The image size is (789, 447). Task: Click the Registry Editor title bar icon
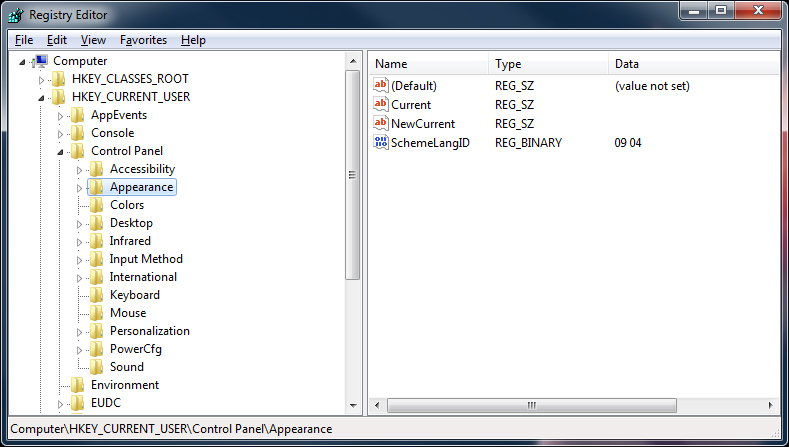coord(16,15)
